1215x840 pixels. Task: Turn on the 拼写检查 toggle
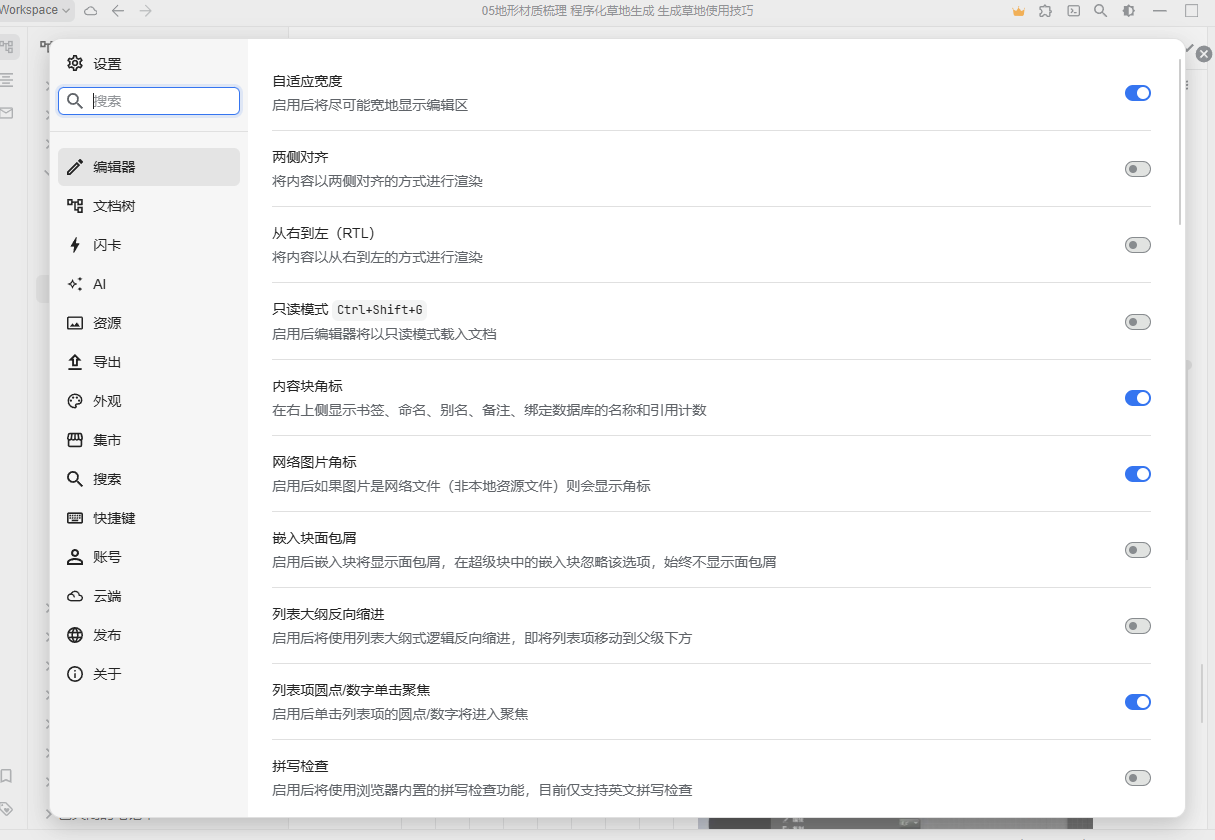1137,778
